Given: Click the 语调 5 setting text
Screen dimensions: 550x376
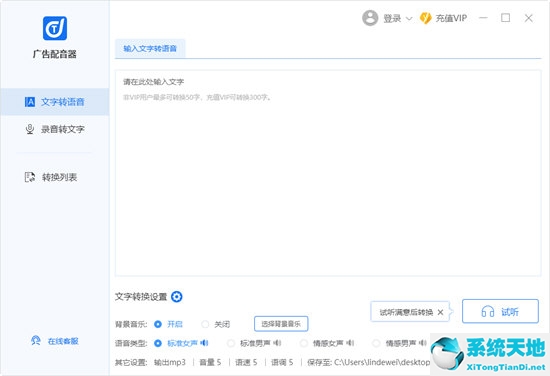Looking at the screenshot, I should [x=282, y=362].
